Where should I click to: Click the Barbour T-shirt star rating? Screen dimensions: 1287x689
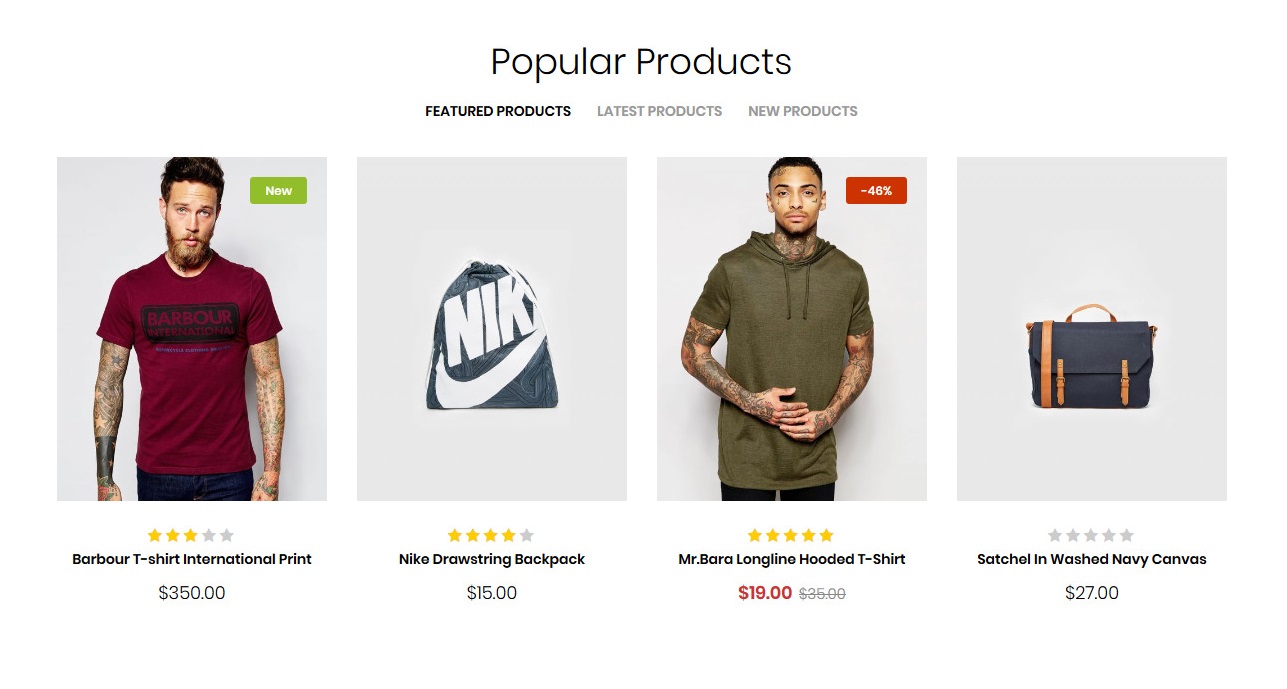(191, 535)
